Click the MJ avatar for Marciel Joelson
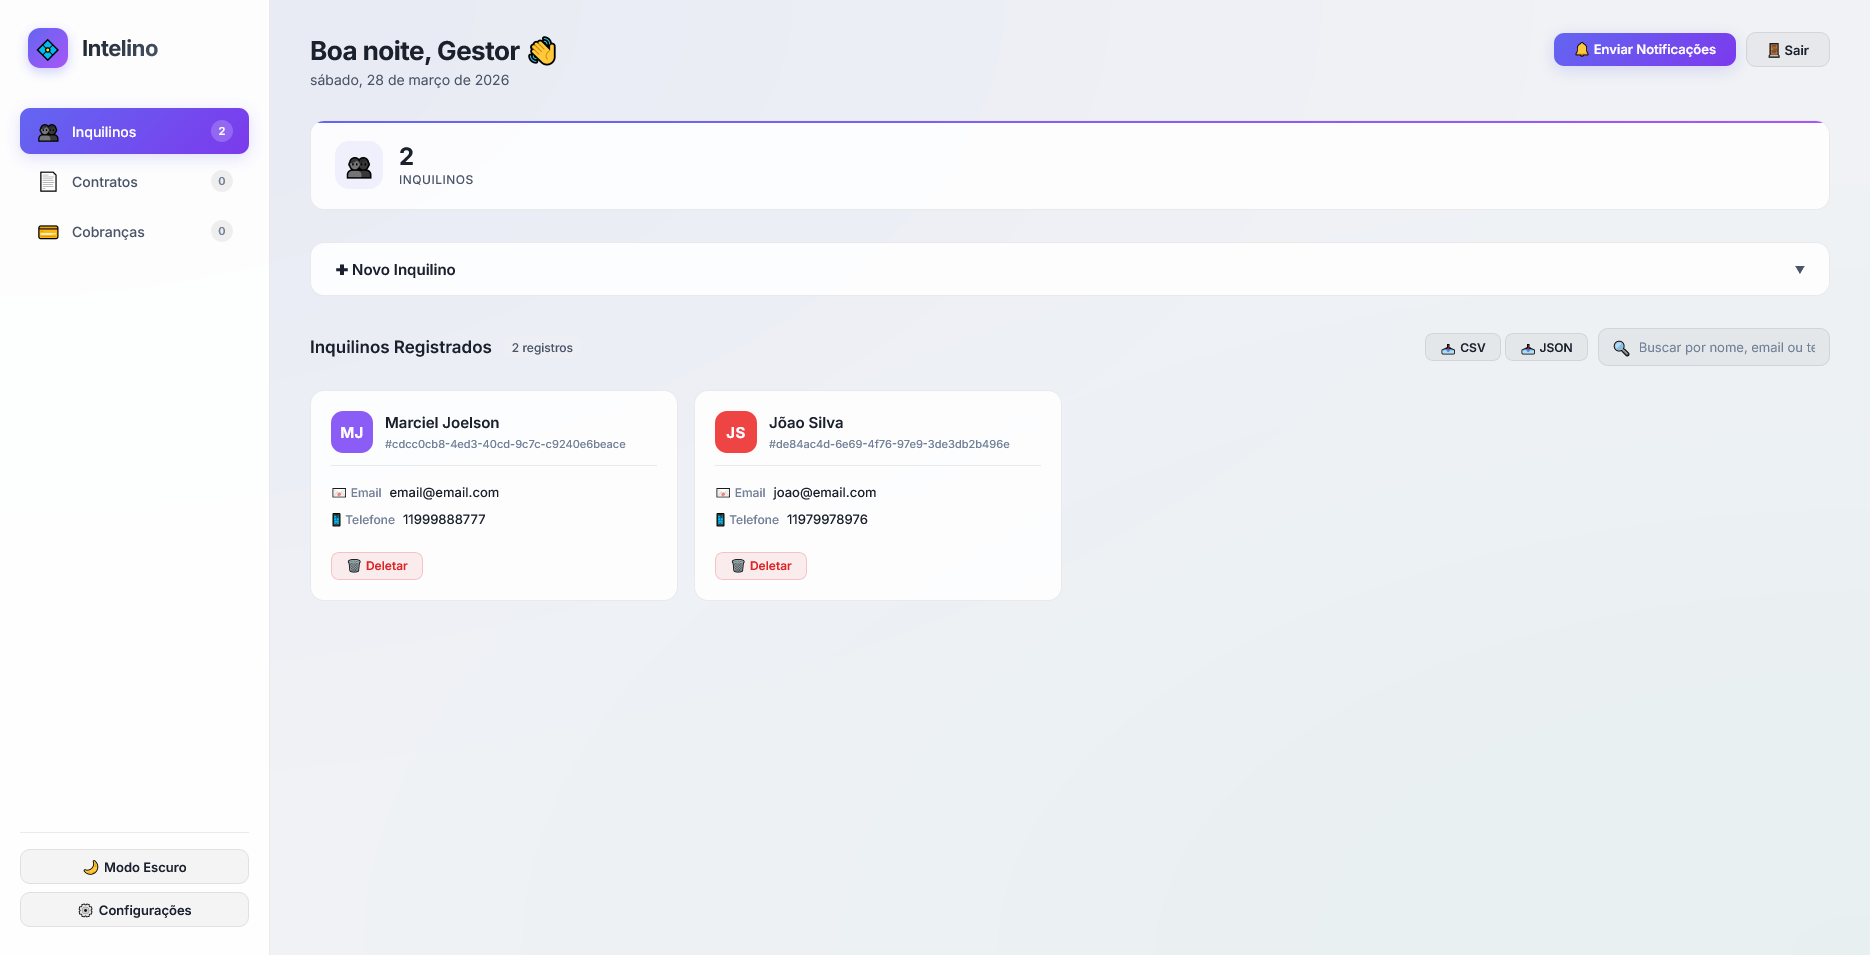This screenshot has height=955, width=1870. [x=352, y=432]
